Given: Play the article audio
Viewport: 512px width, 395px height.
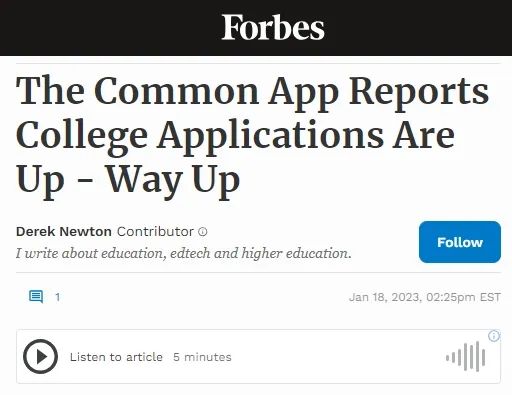Looking at the screenshot, I should (x=40, y=356).
